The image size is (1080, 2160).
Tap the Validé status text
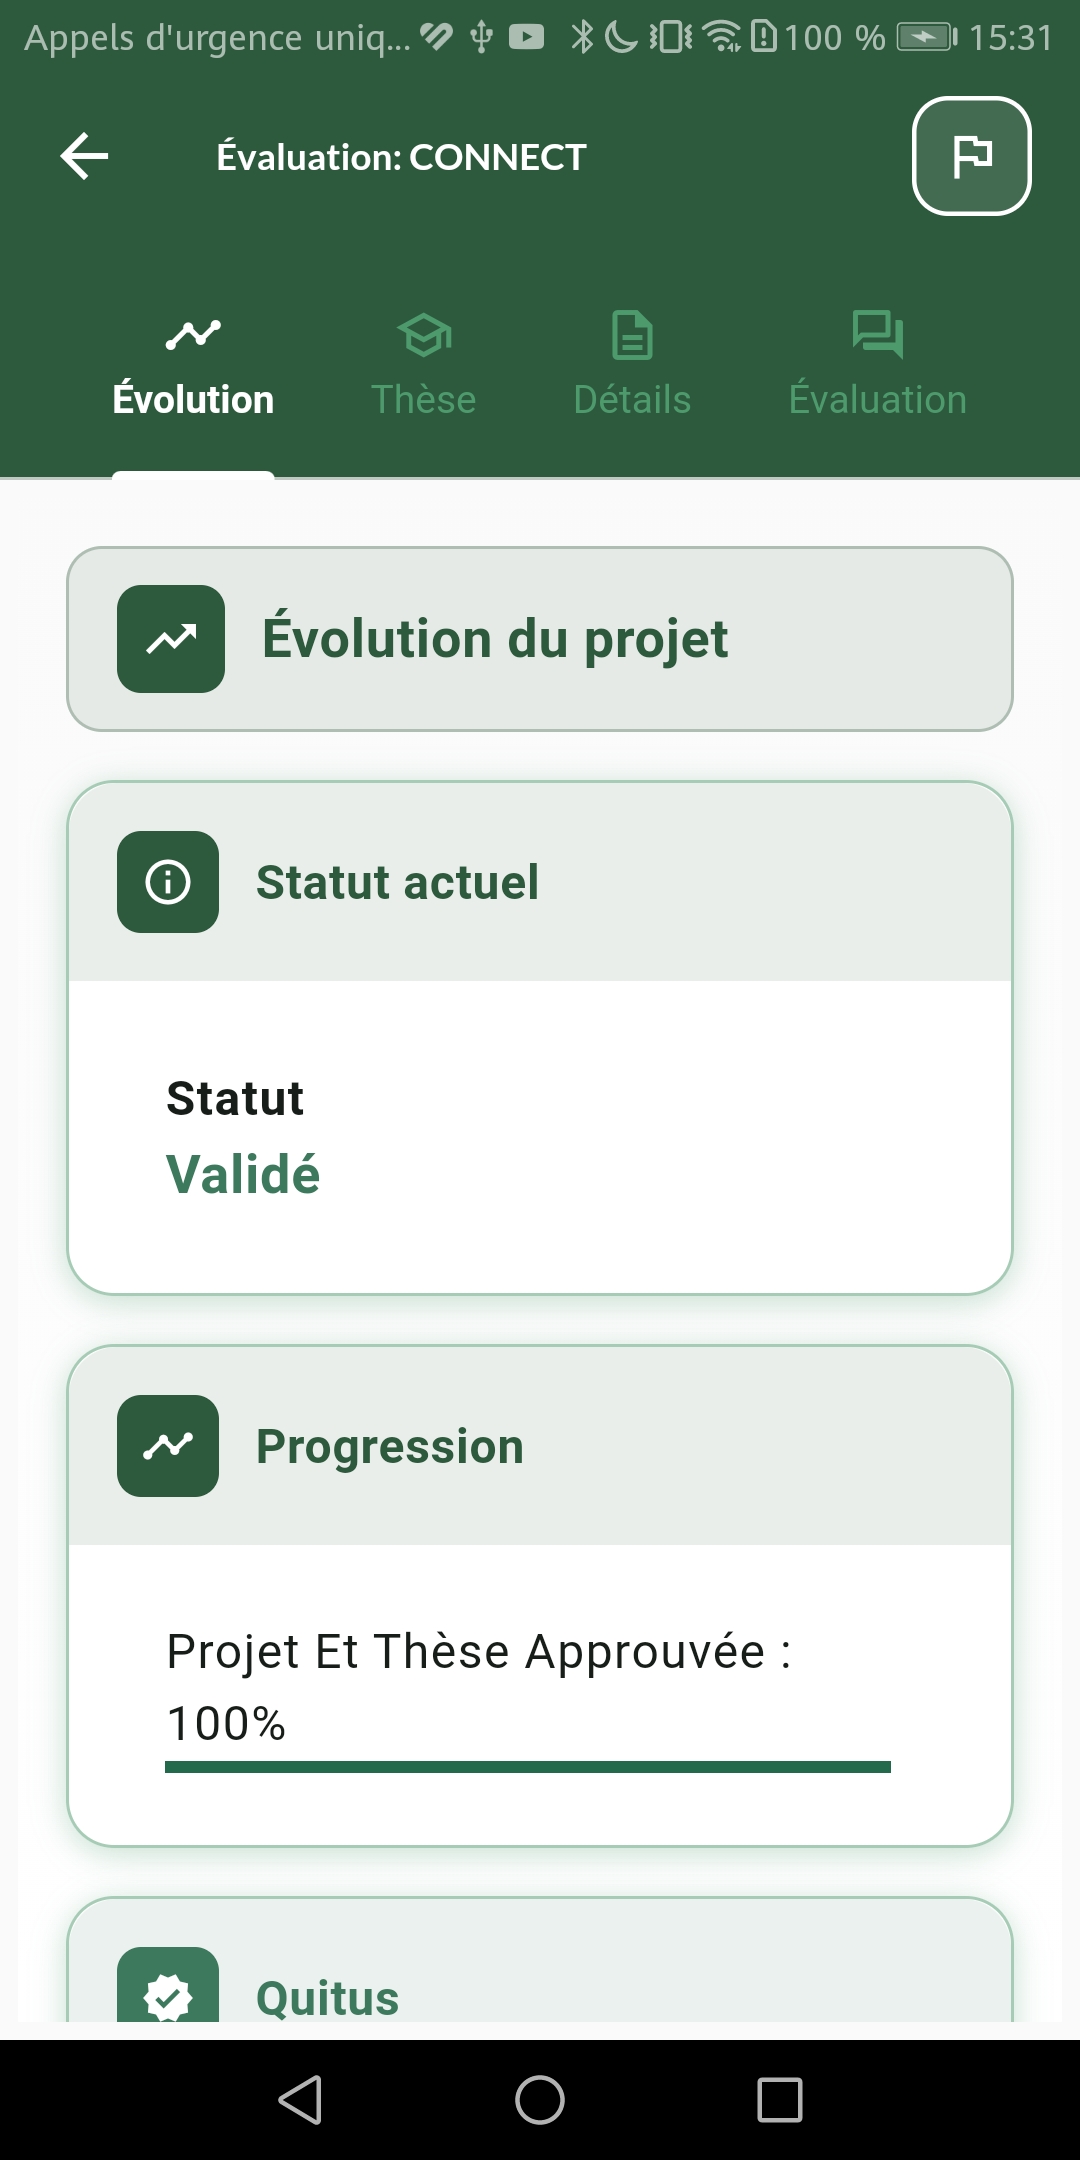click(243, 1174)
